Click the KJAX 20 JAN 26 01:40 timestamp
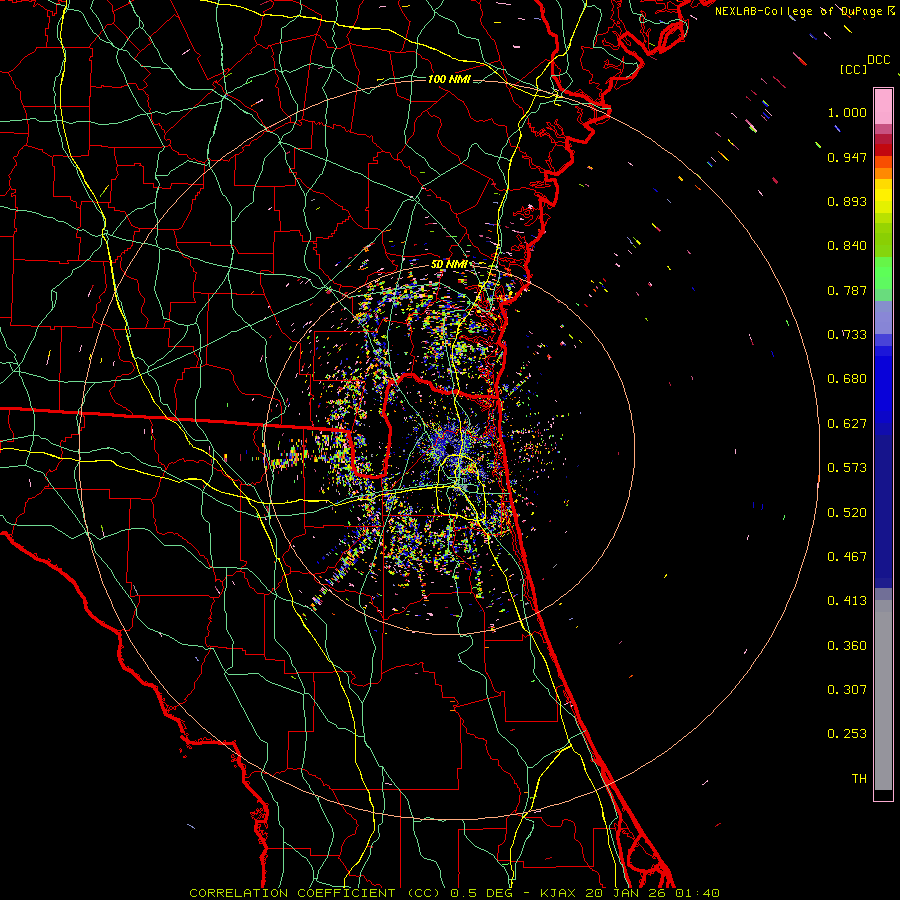The image size is (900, 900). (630, 893)
